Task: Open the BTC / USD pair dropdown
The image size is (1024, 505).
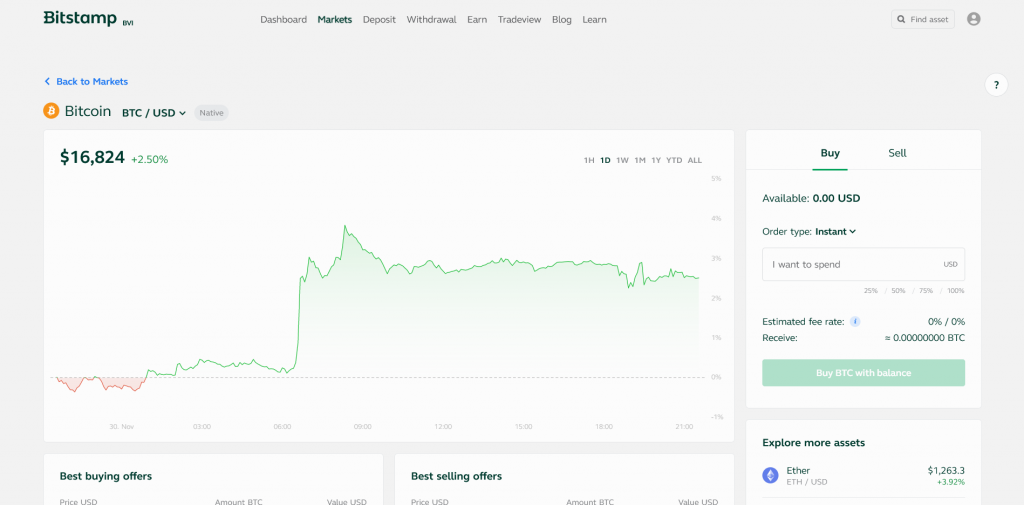Action: (x=154, y=113)
